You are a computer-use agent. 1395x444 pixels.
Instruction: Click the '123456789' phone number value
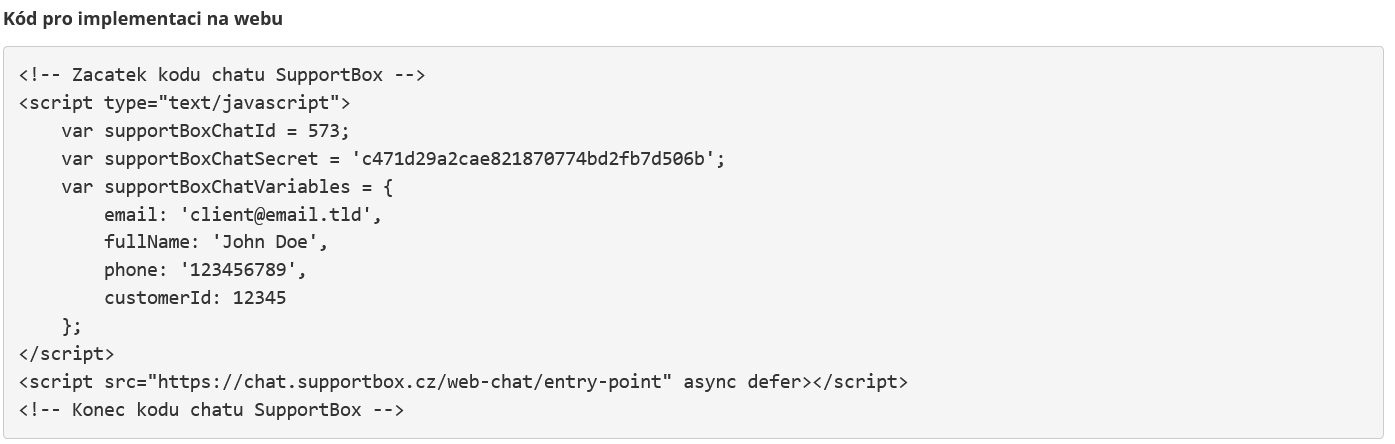(243, 270)
